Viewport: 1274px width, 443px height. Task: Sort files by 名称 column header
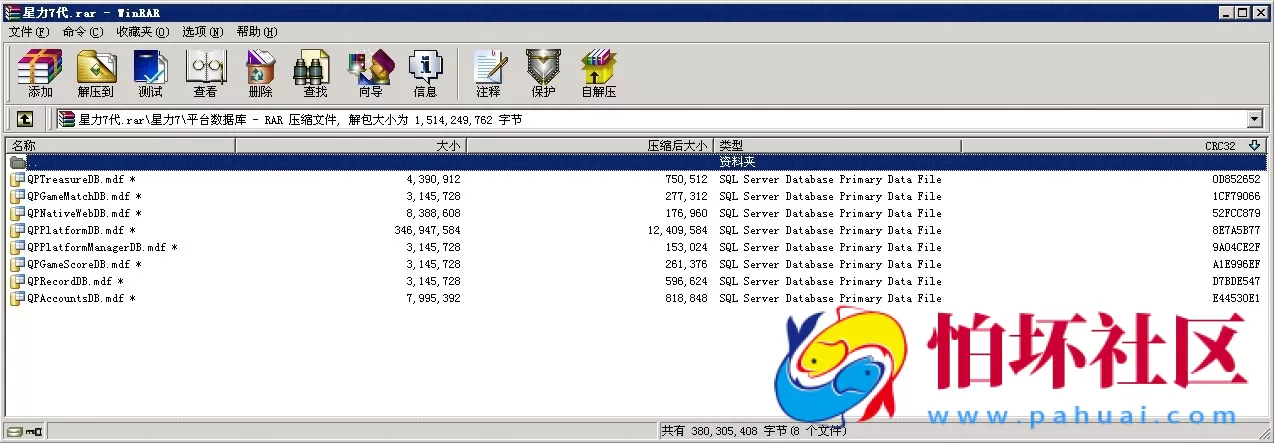coord(120,146)
